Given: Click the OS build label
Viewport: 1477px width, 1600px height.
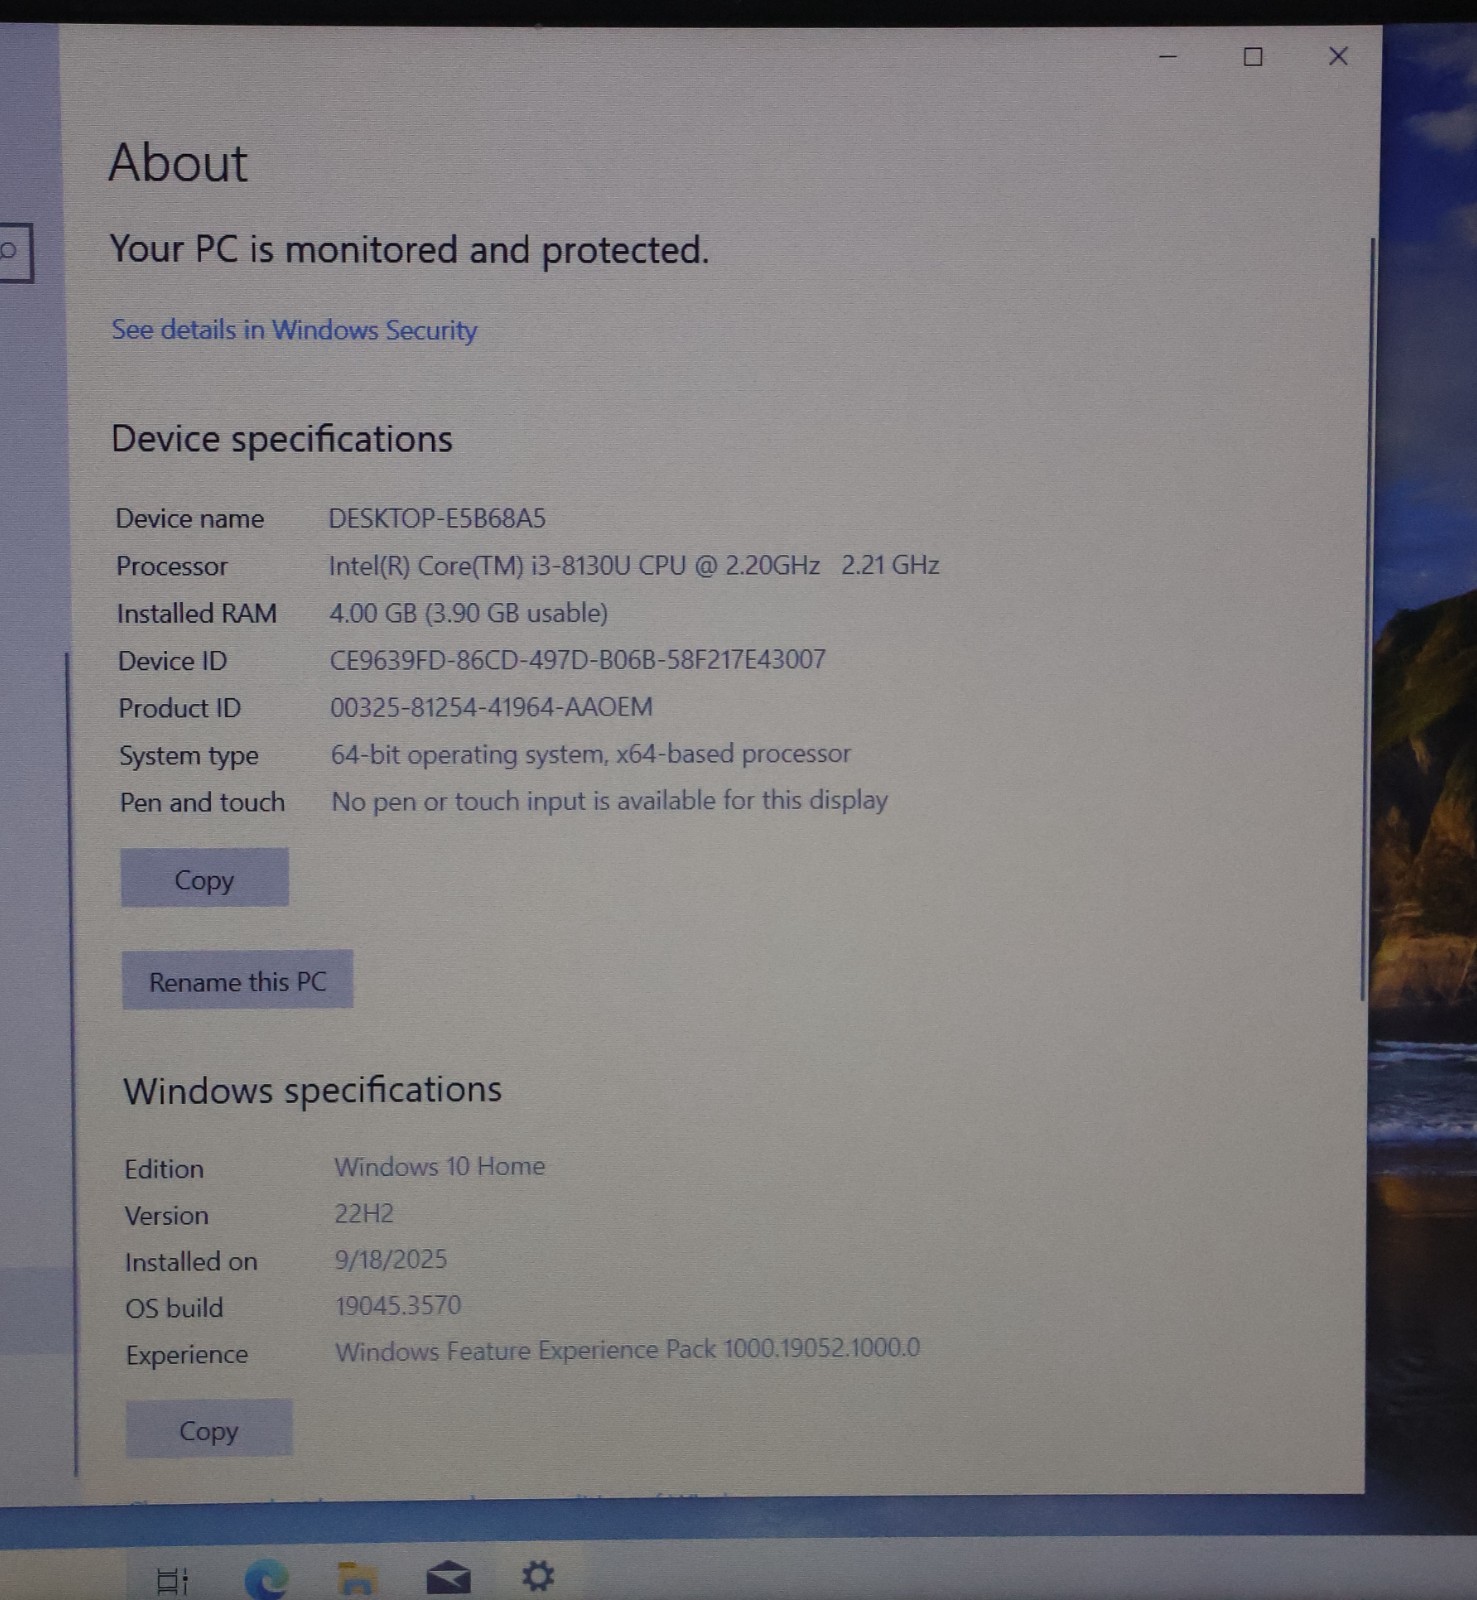Looking at the screenshot, I should [x=174, y=1309].
